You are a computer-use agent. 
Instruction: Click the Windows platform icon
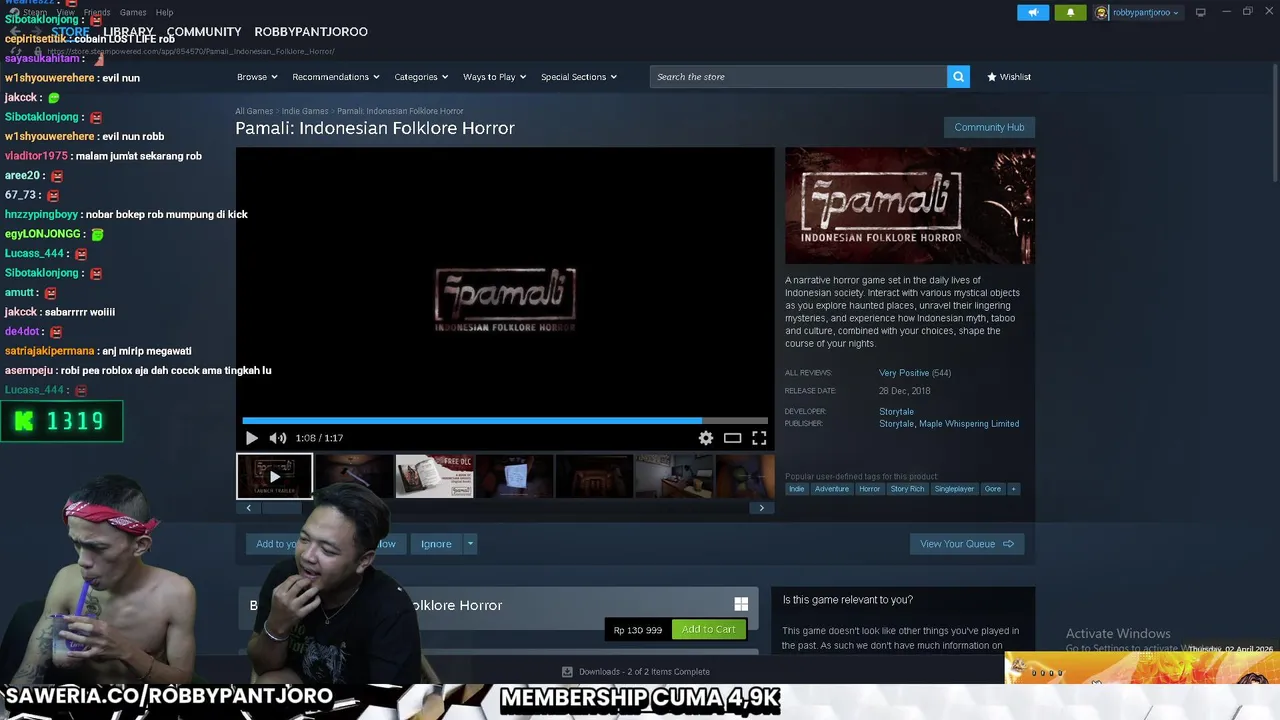pyautogui.click(x=741, y=604)
